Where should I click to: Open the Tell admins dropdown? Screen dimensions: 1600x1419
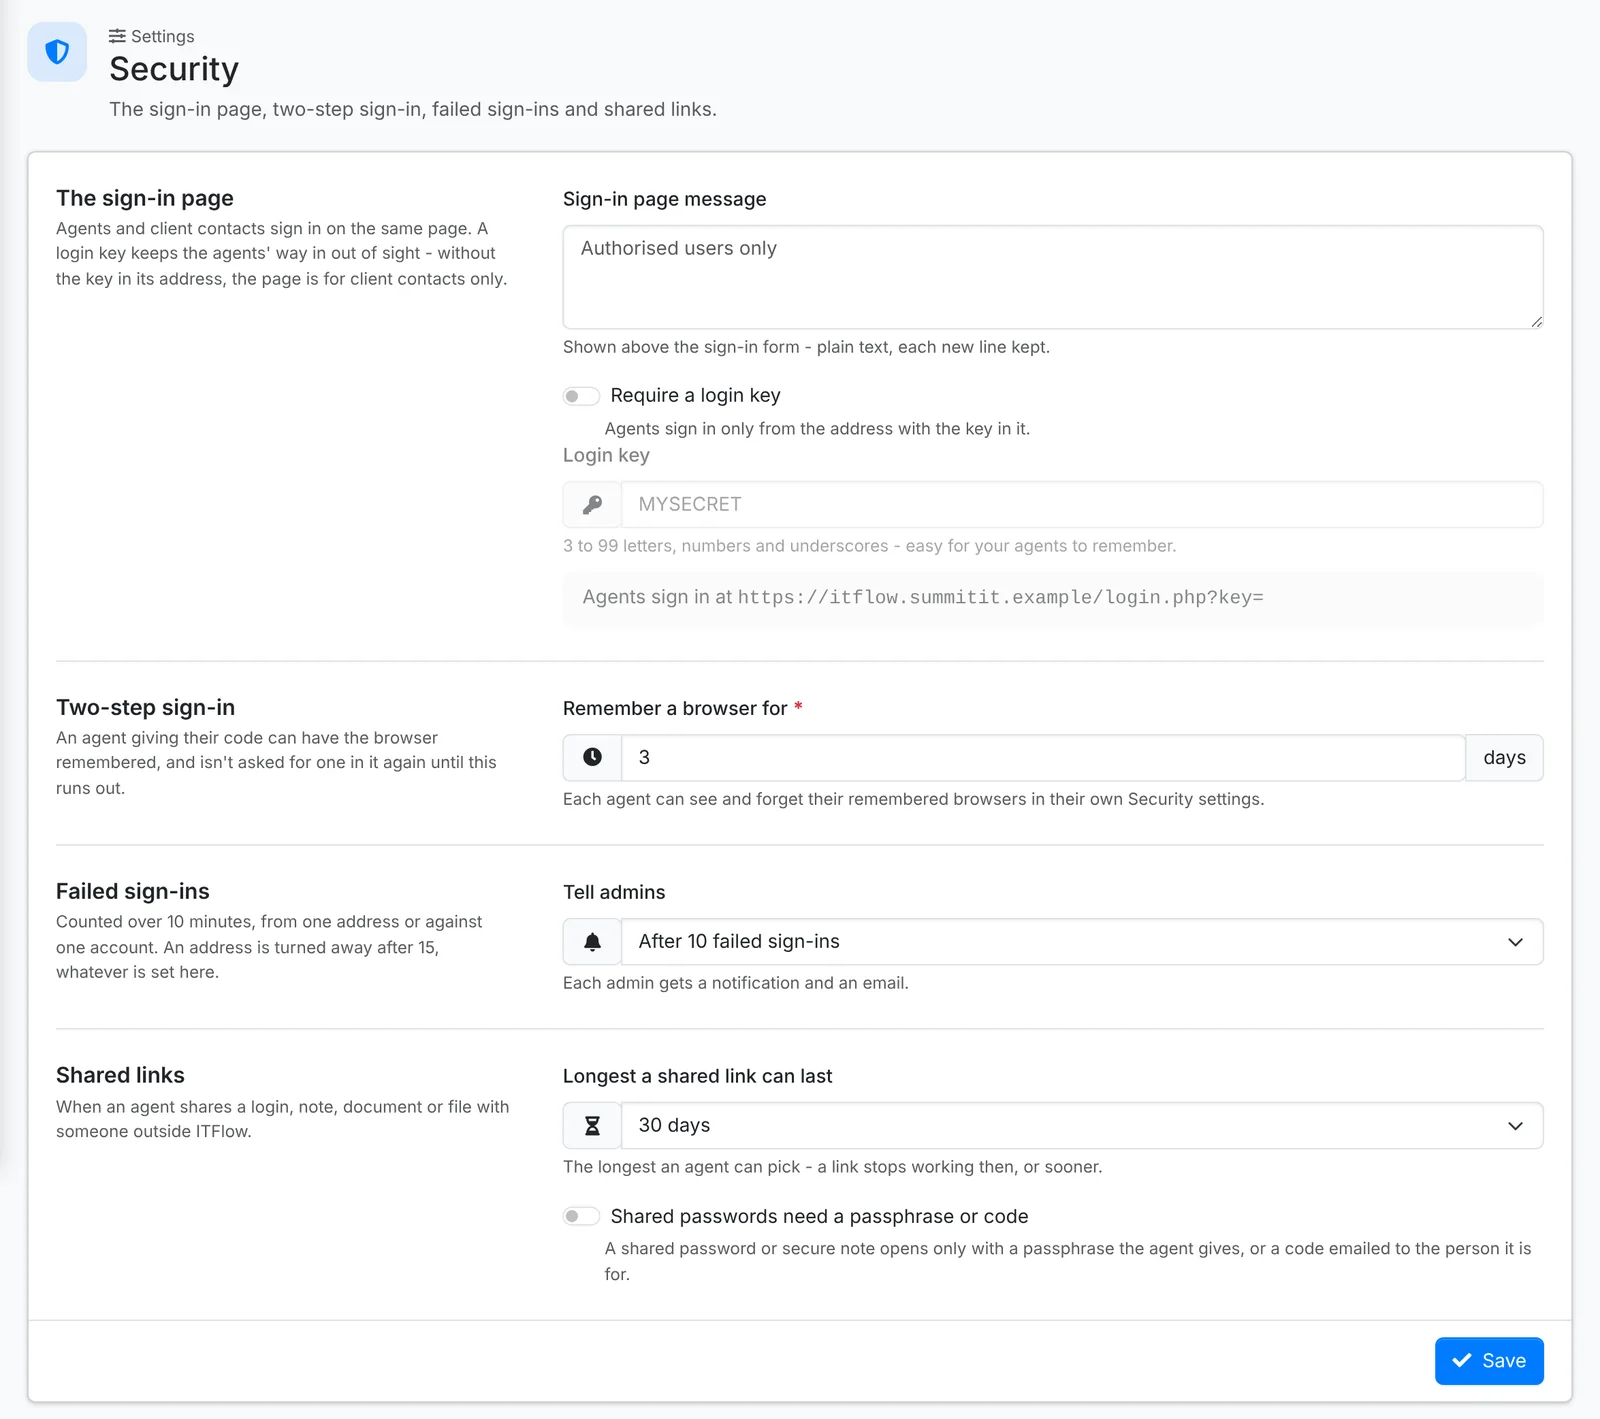click(1082, 942)
